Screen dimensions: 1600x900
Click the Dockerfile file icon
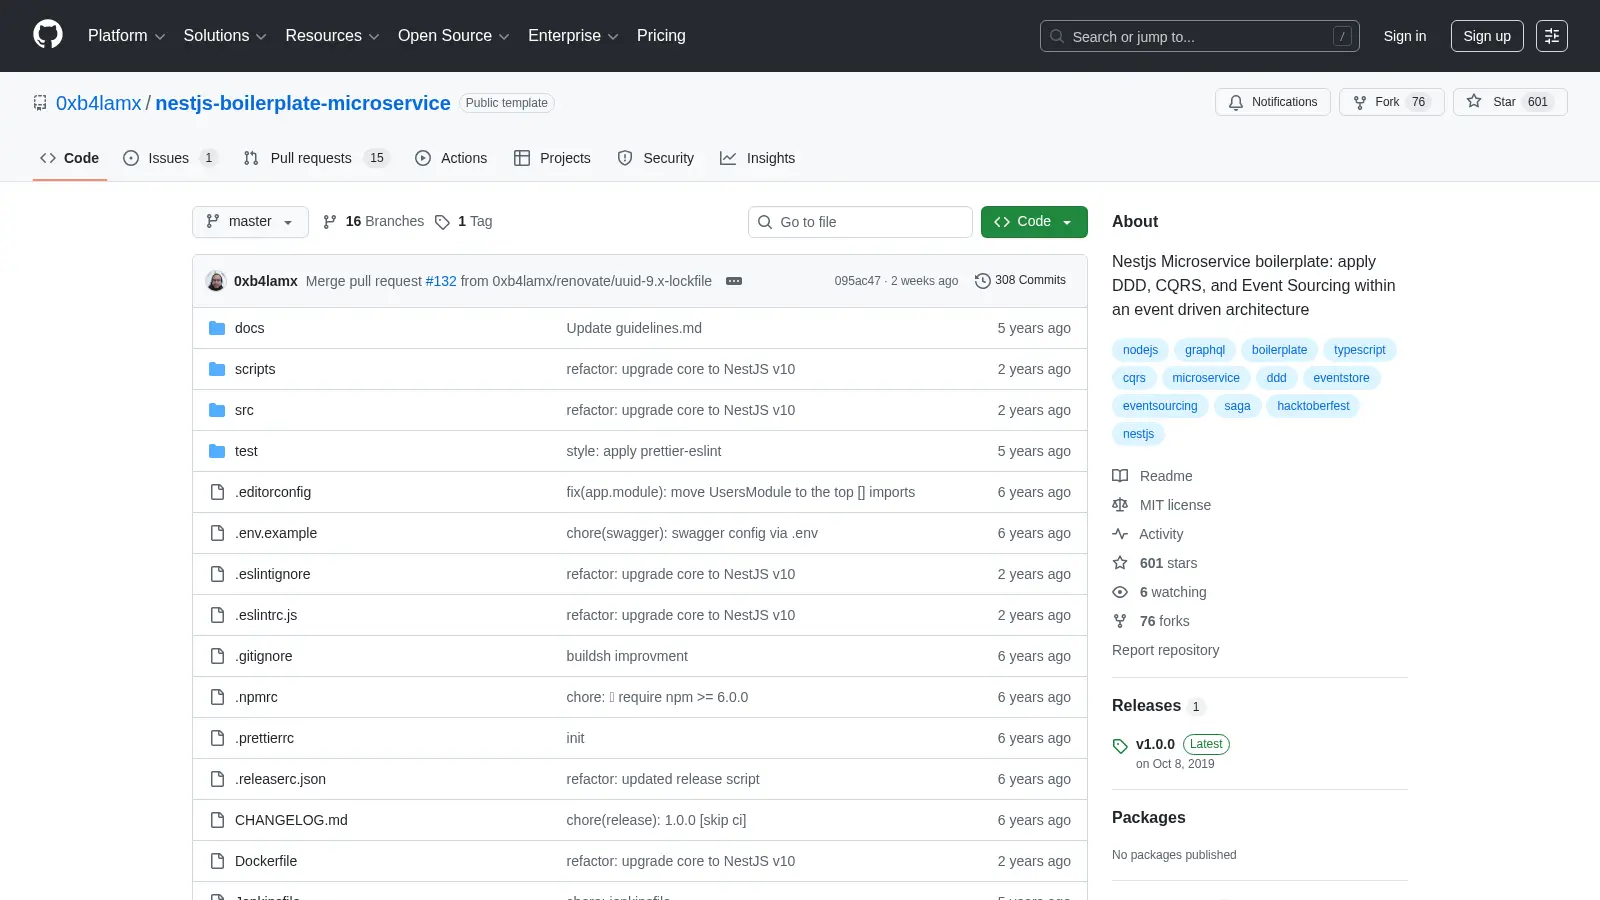click(x=217, y=861)
